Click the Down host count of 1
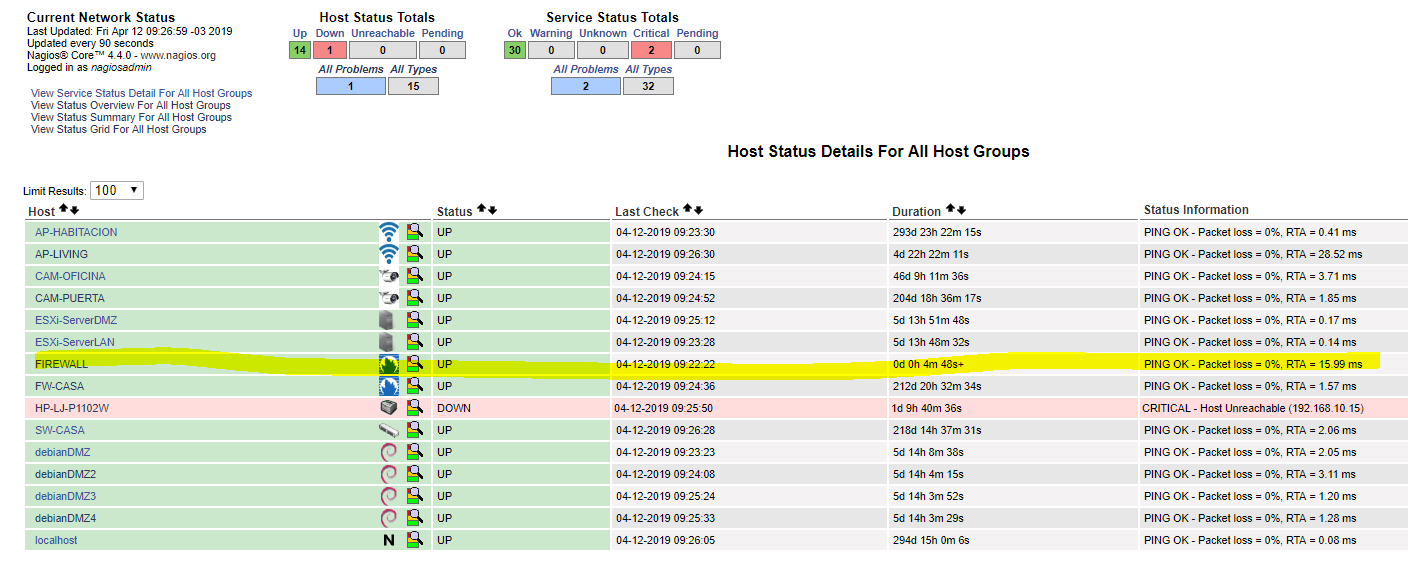1408x570 pixels. click(330, 50)
